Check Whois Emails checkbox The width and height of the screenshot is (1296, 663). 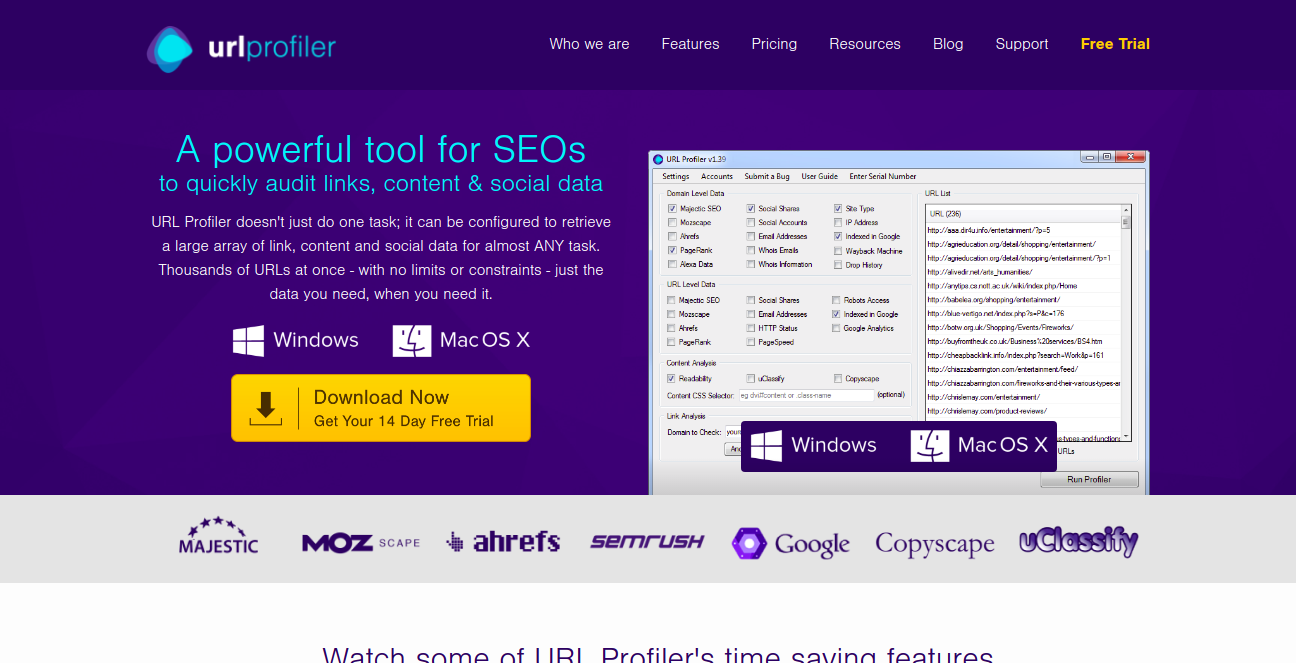point(751,250)
